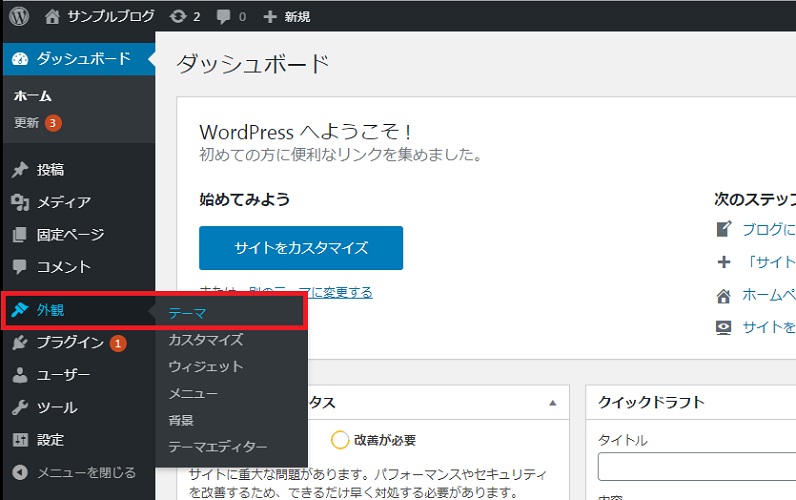
Task: Open 更新 under ダッシュボード
Action: [x=26, y=123]
